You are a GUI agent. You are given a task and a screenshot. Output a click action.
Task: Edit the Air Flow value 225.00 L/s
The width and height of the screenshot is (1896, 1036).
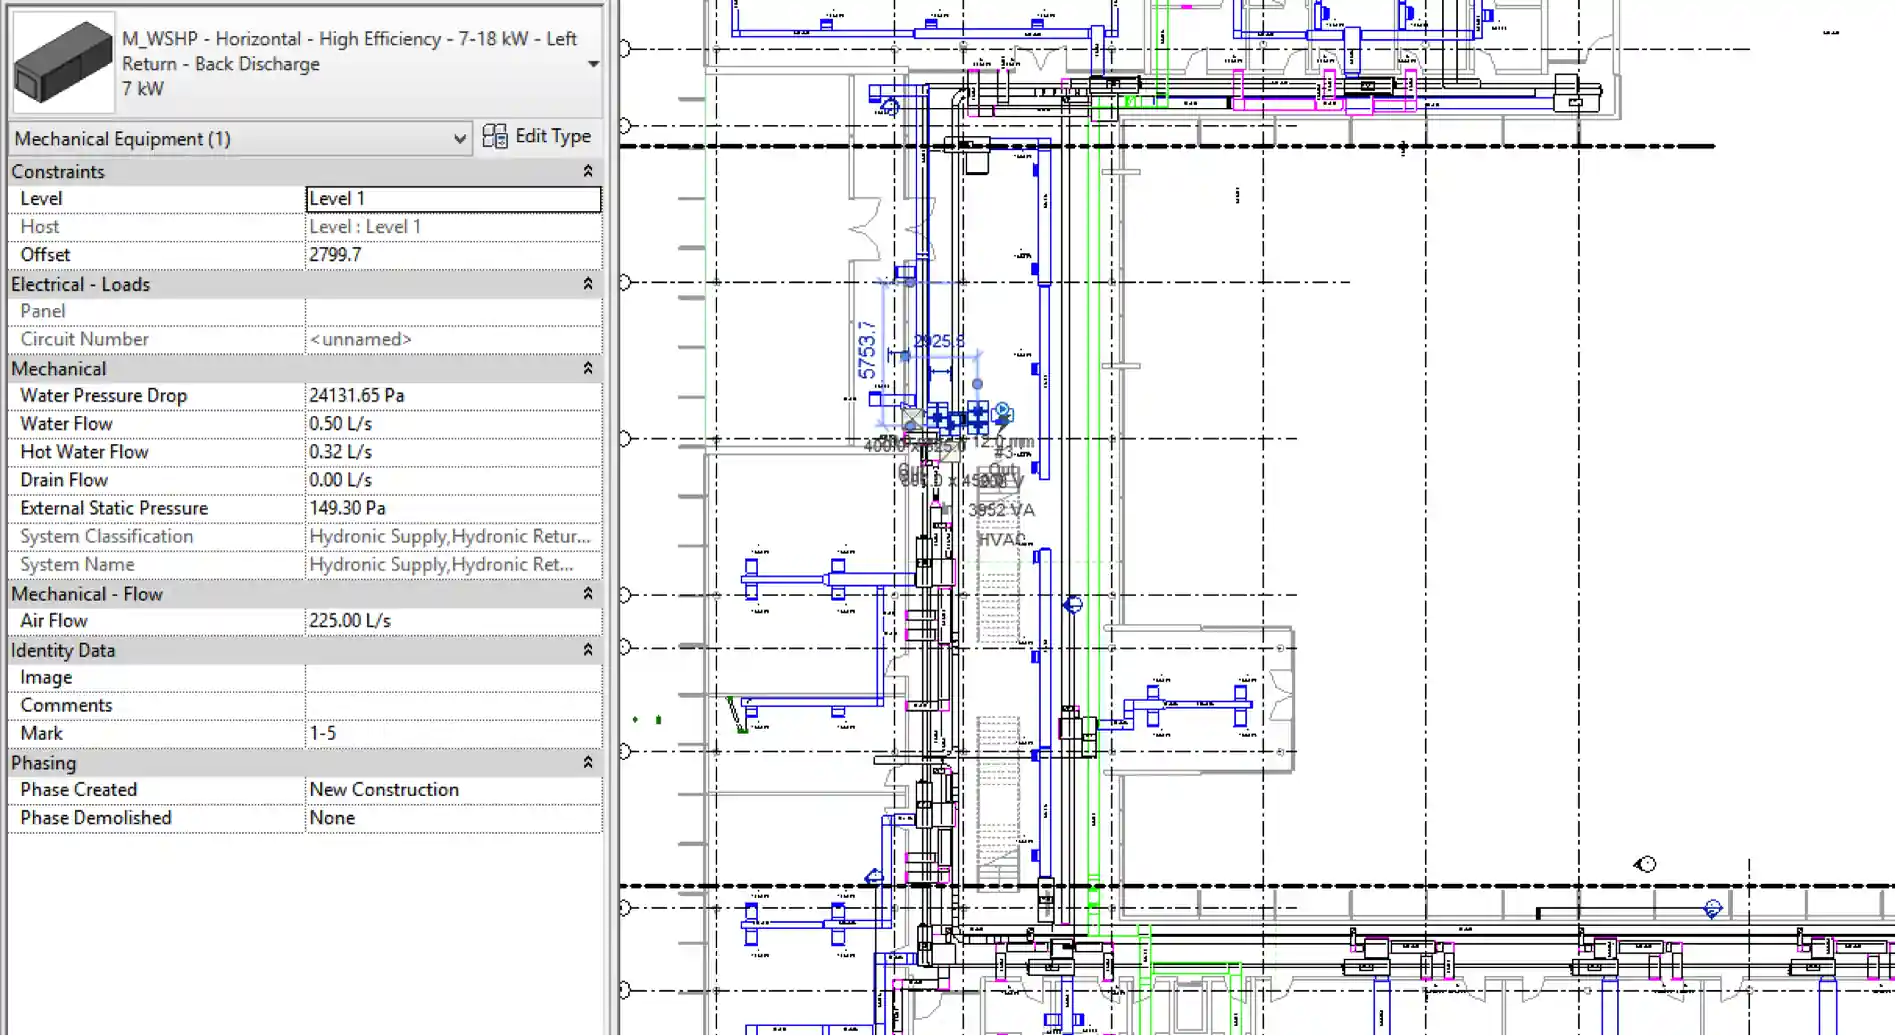452,621
